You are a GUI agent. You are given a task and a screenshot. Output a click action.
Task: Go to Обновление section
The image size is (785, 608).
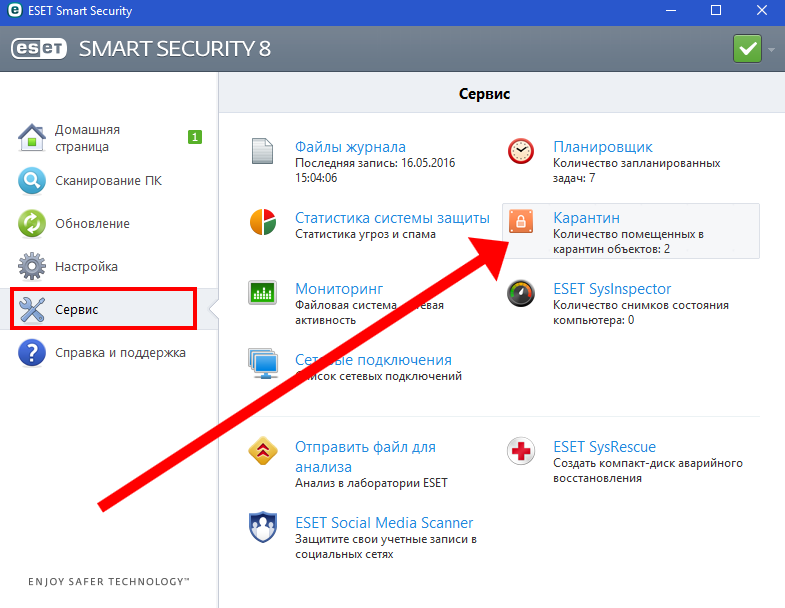coord(93,224)
